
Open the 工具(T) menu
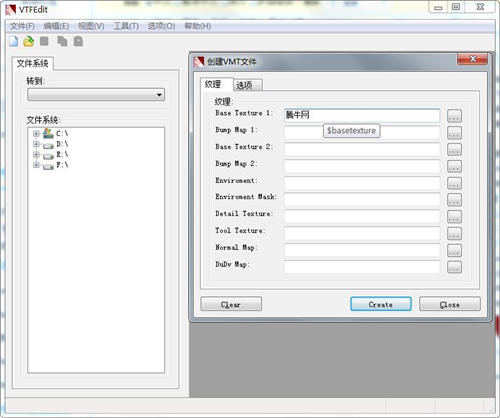pos(126,26)
